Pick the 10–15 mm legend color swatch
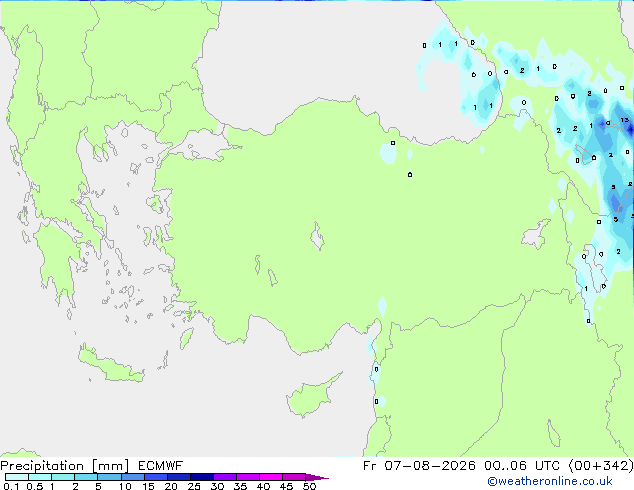 (x=132, y=477)
